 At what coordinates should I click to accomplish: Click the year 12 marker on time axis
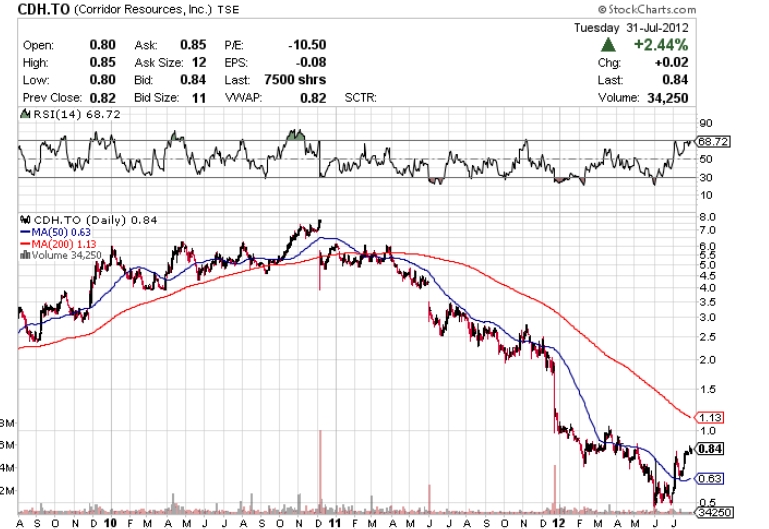[559, 523]
